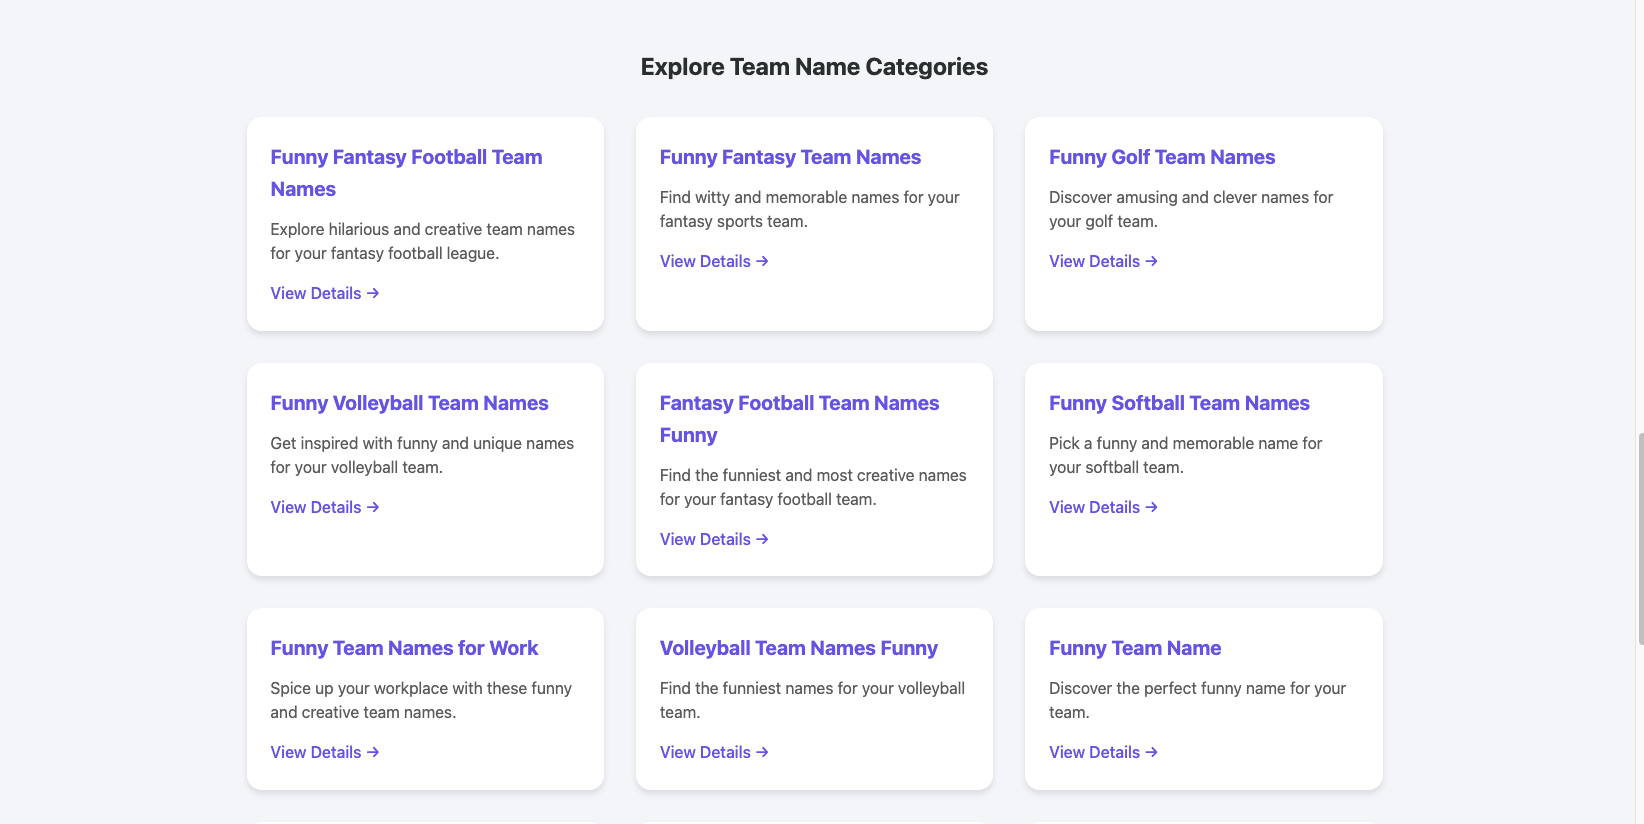Click text 'Spice up your workplace with these funny'
The height and width of the screenshot is (824, 1644).
[421, 688]
